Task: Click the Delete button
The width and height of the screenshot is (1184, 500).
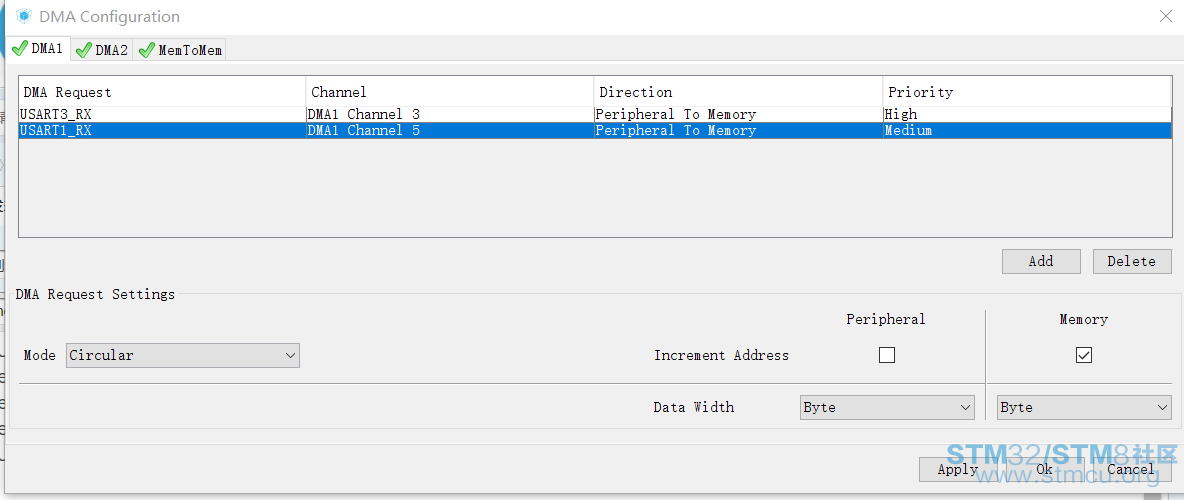Action: 1132,261
